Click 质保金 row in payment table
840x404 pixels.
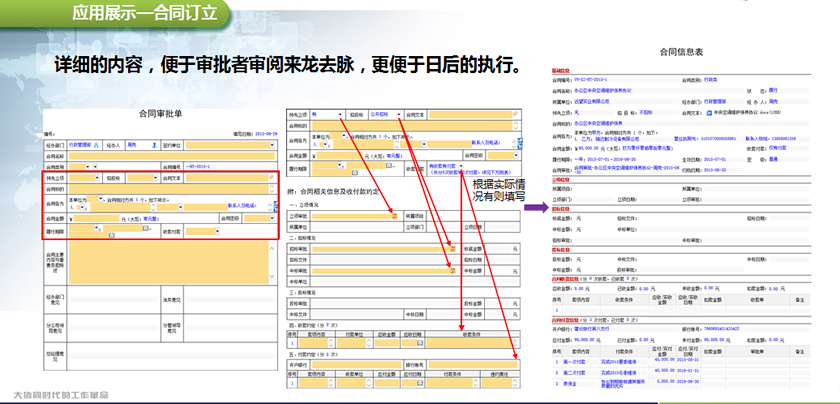[679, 383]
